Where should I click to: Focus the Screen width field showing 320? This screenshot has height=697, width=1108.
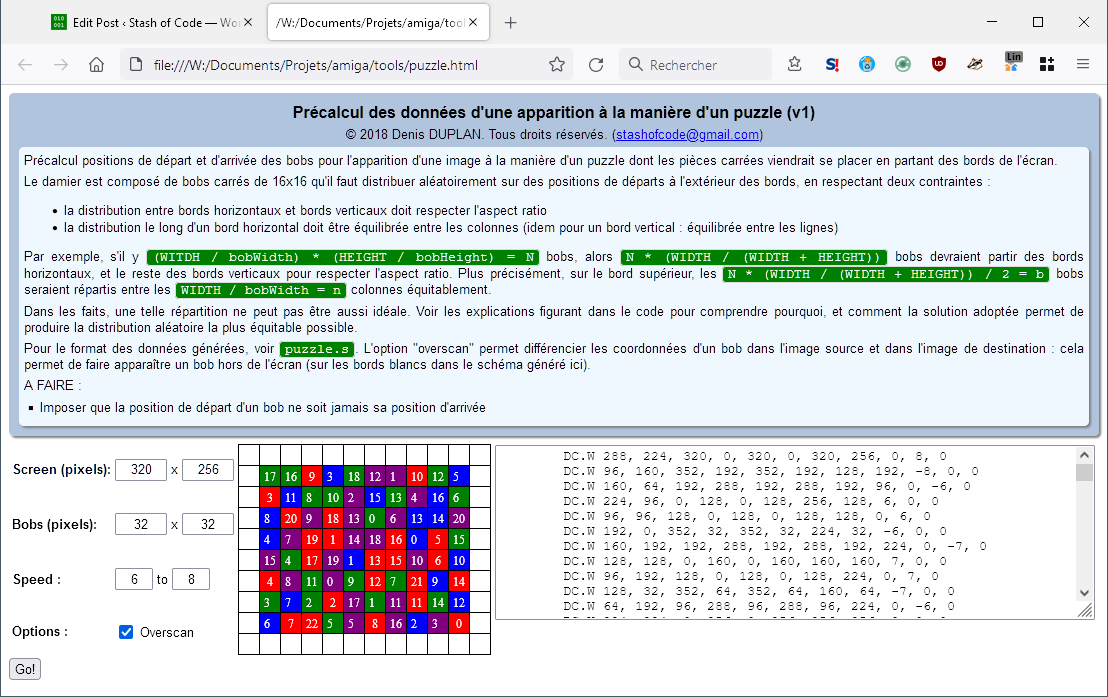click(141, 470)
